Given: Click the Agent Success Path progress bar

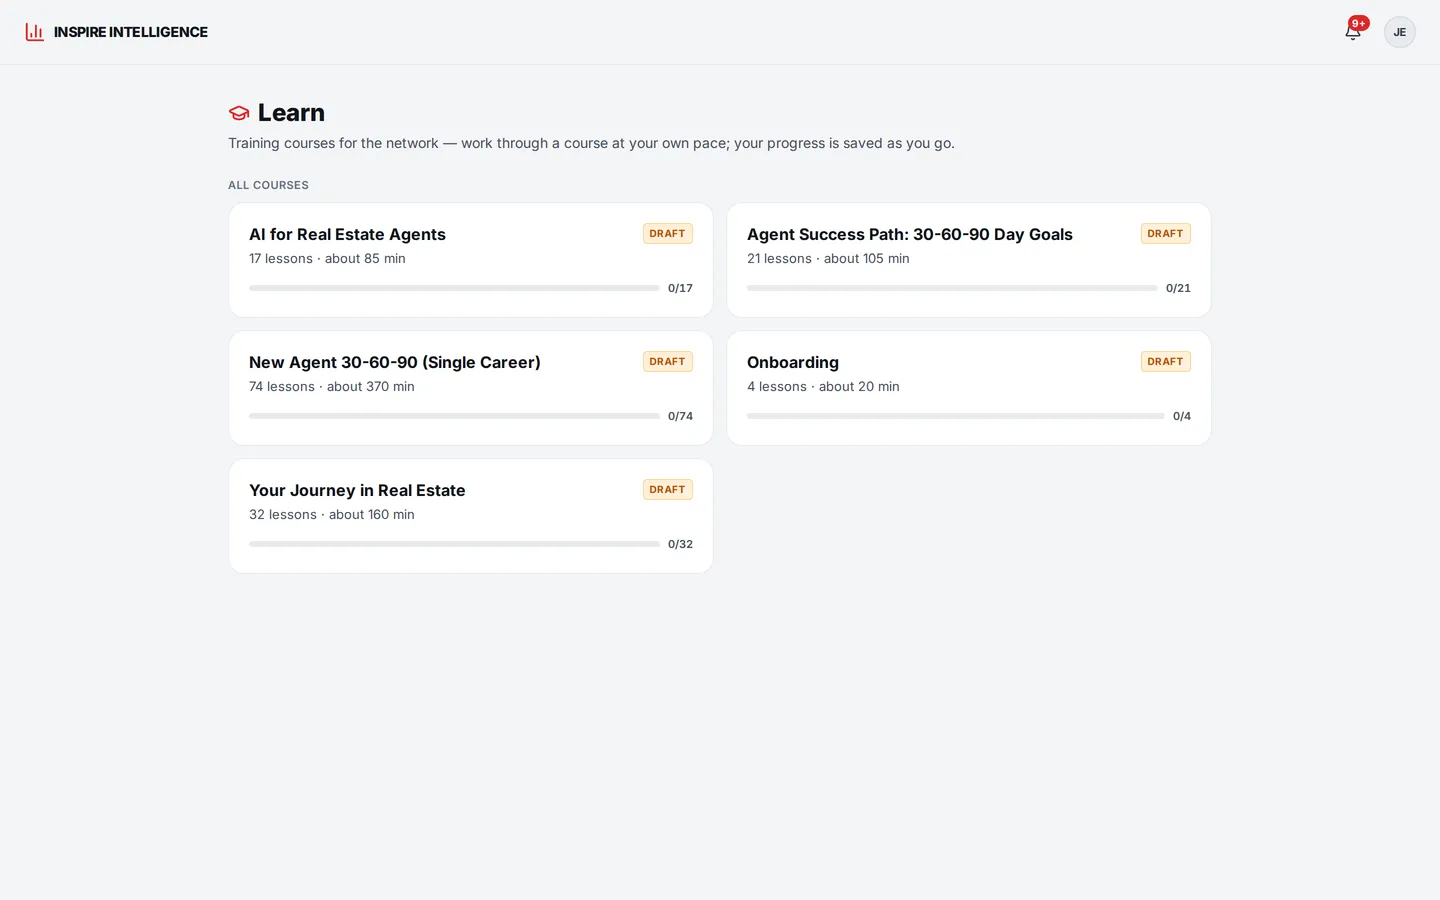Looking at the screenshot, I should pyautogui.click(x=952, y=288).
